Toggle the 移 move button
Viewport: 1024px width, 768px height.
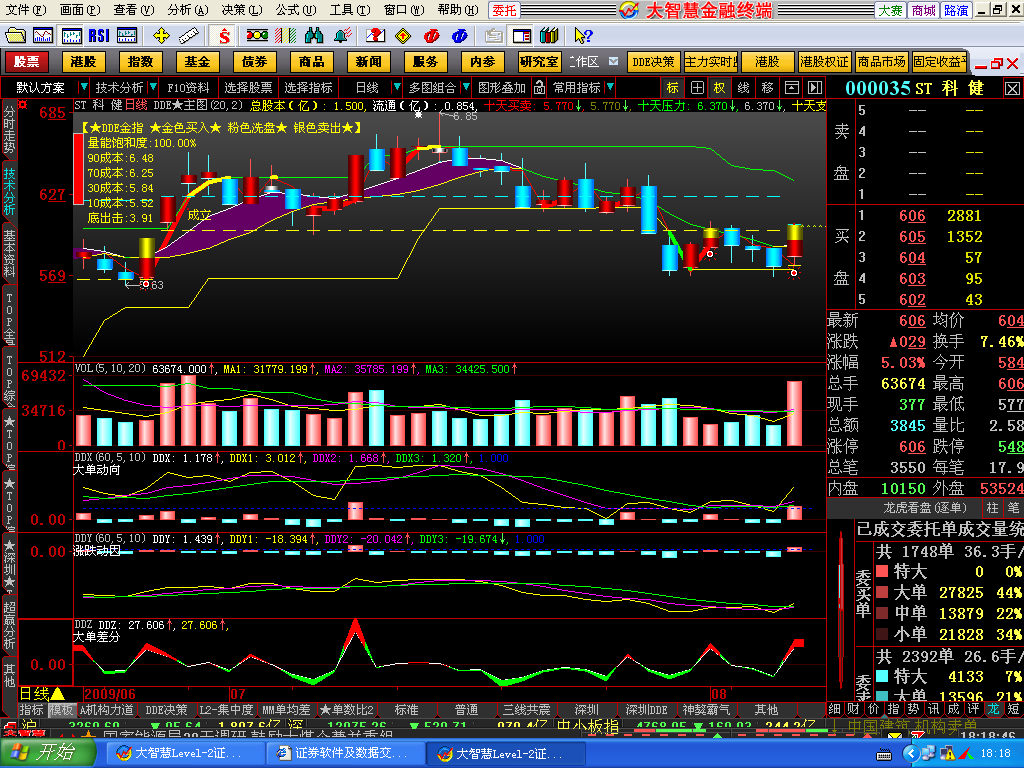pyautogui.click(x=767, y=88)
